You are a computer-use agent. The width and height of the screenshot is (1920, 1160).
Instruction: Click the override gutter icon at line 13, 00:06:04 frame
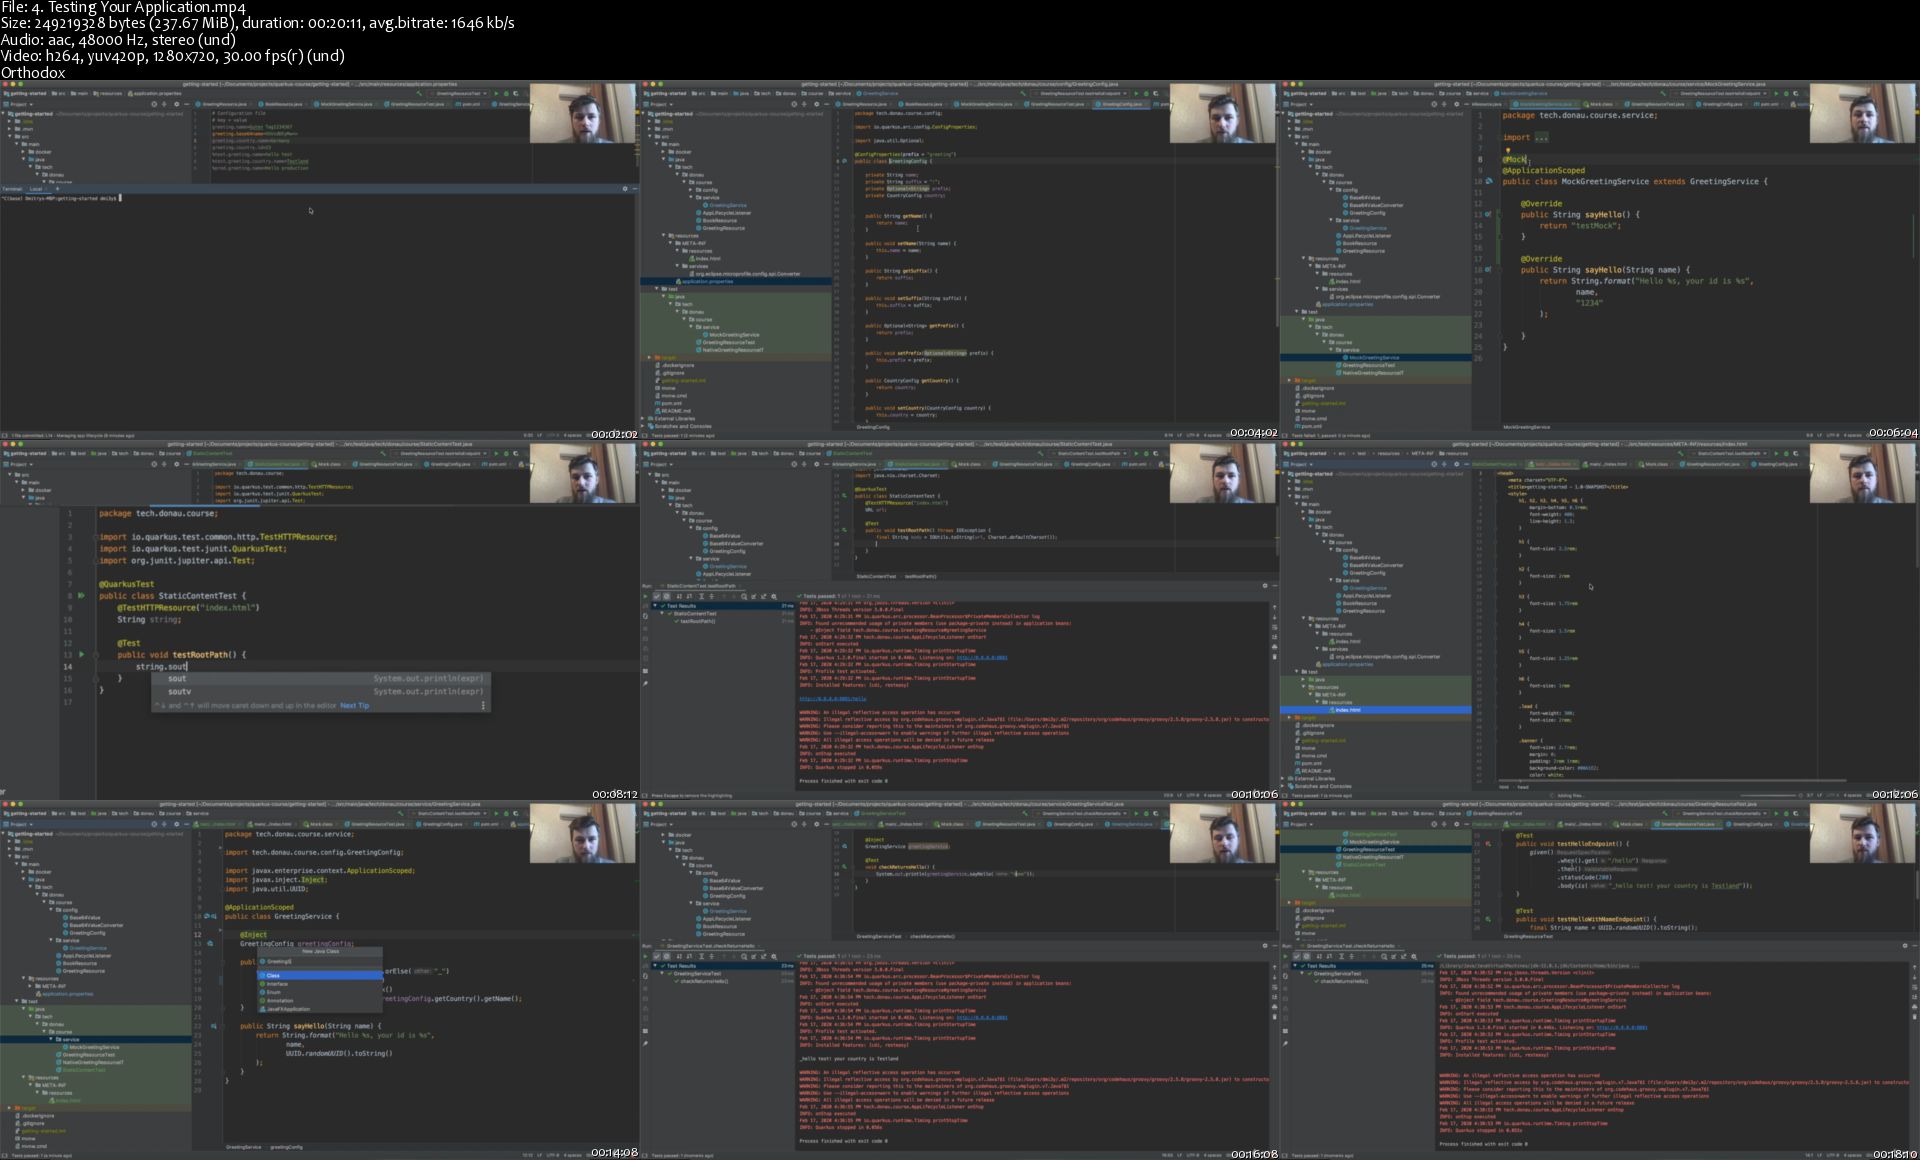(1489, 214)
